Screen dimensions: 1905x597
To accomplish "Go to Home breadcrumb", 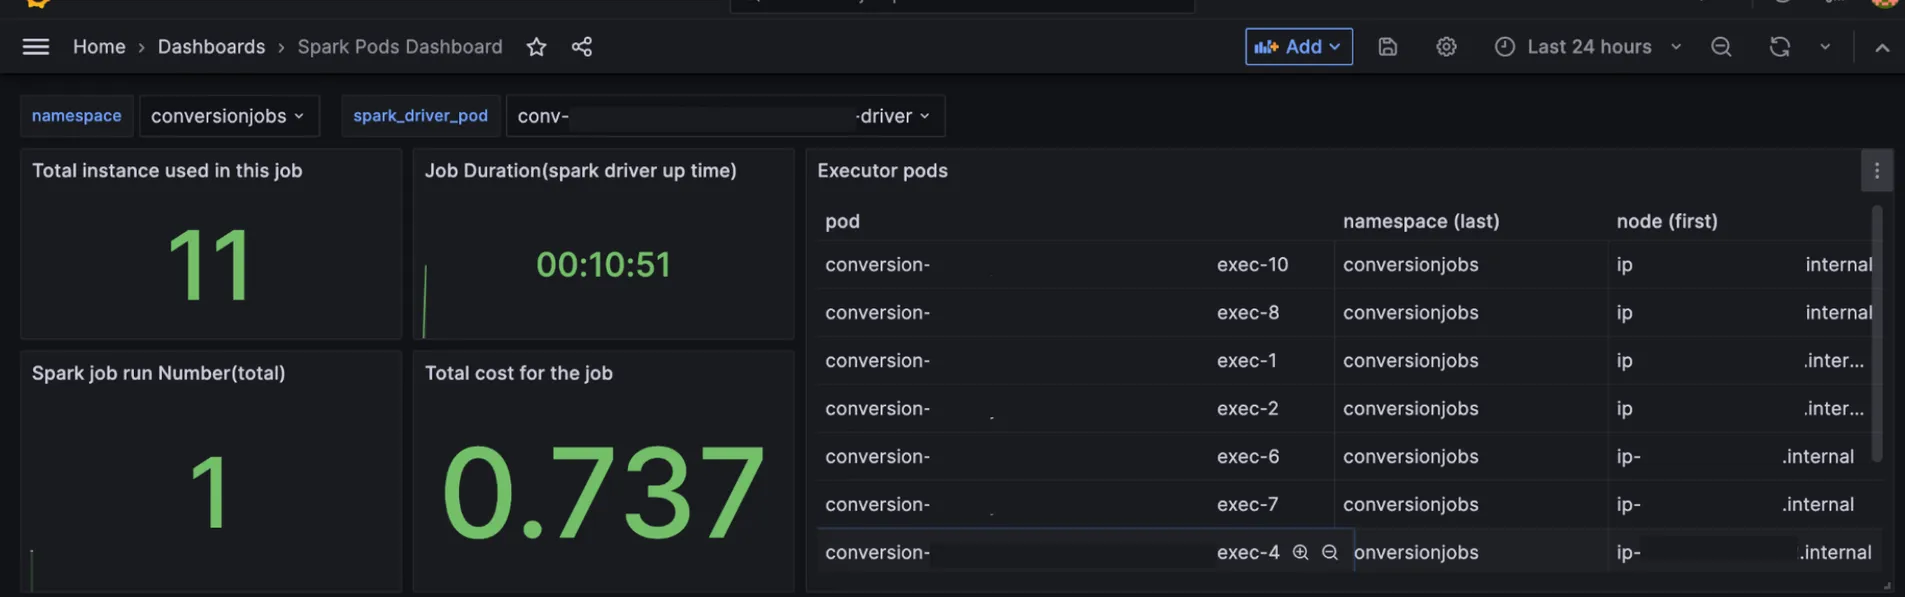I will point(99,47).
